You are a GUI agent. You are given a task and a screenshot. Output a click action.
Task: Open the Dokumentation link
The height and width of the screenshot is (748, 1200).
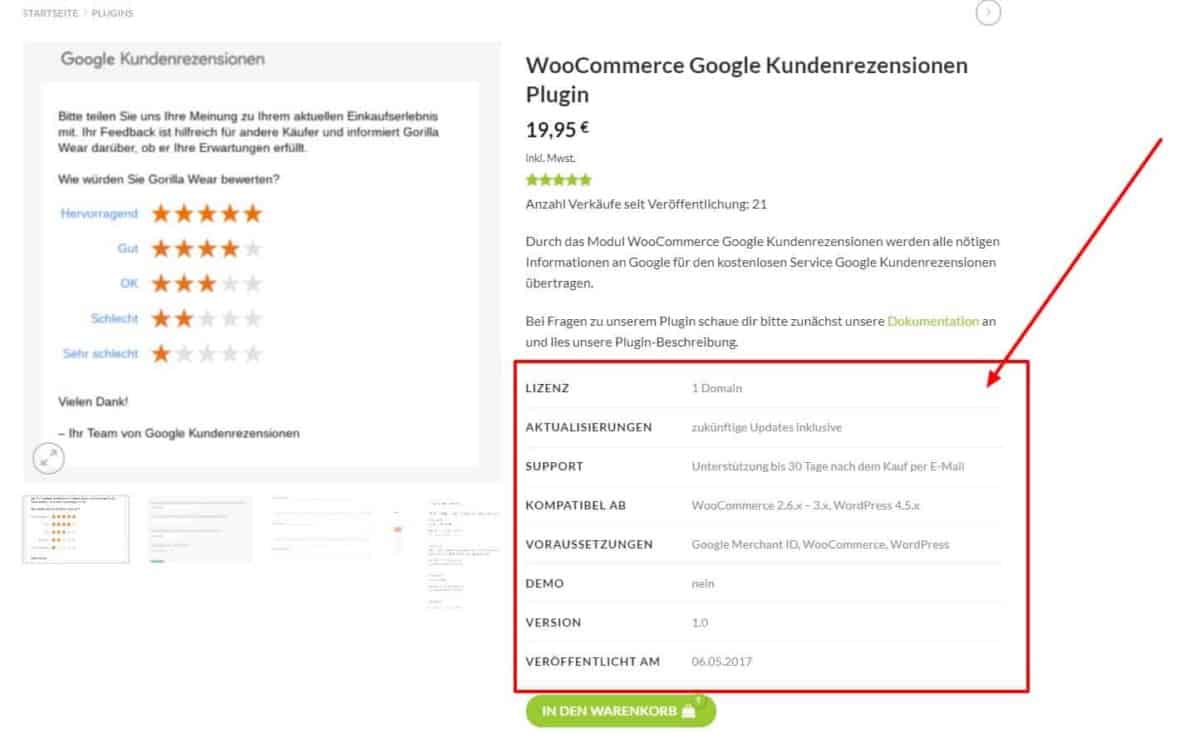pyautogui.click(x=933, y=321)
